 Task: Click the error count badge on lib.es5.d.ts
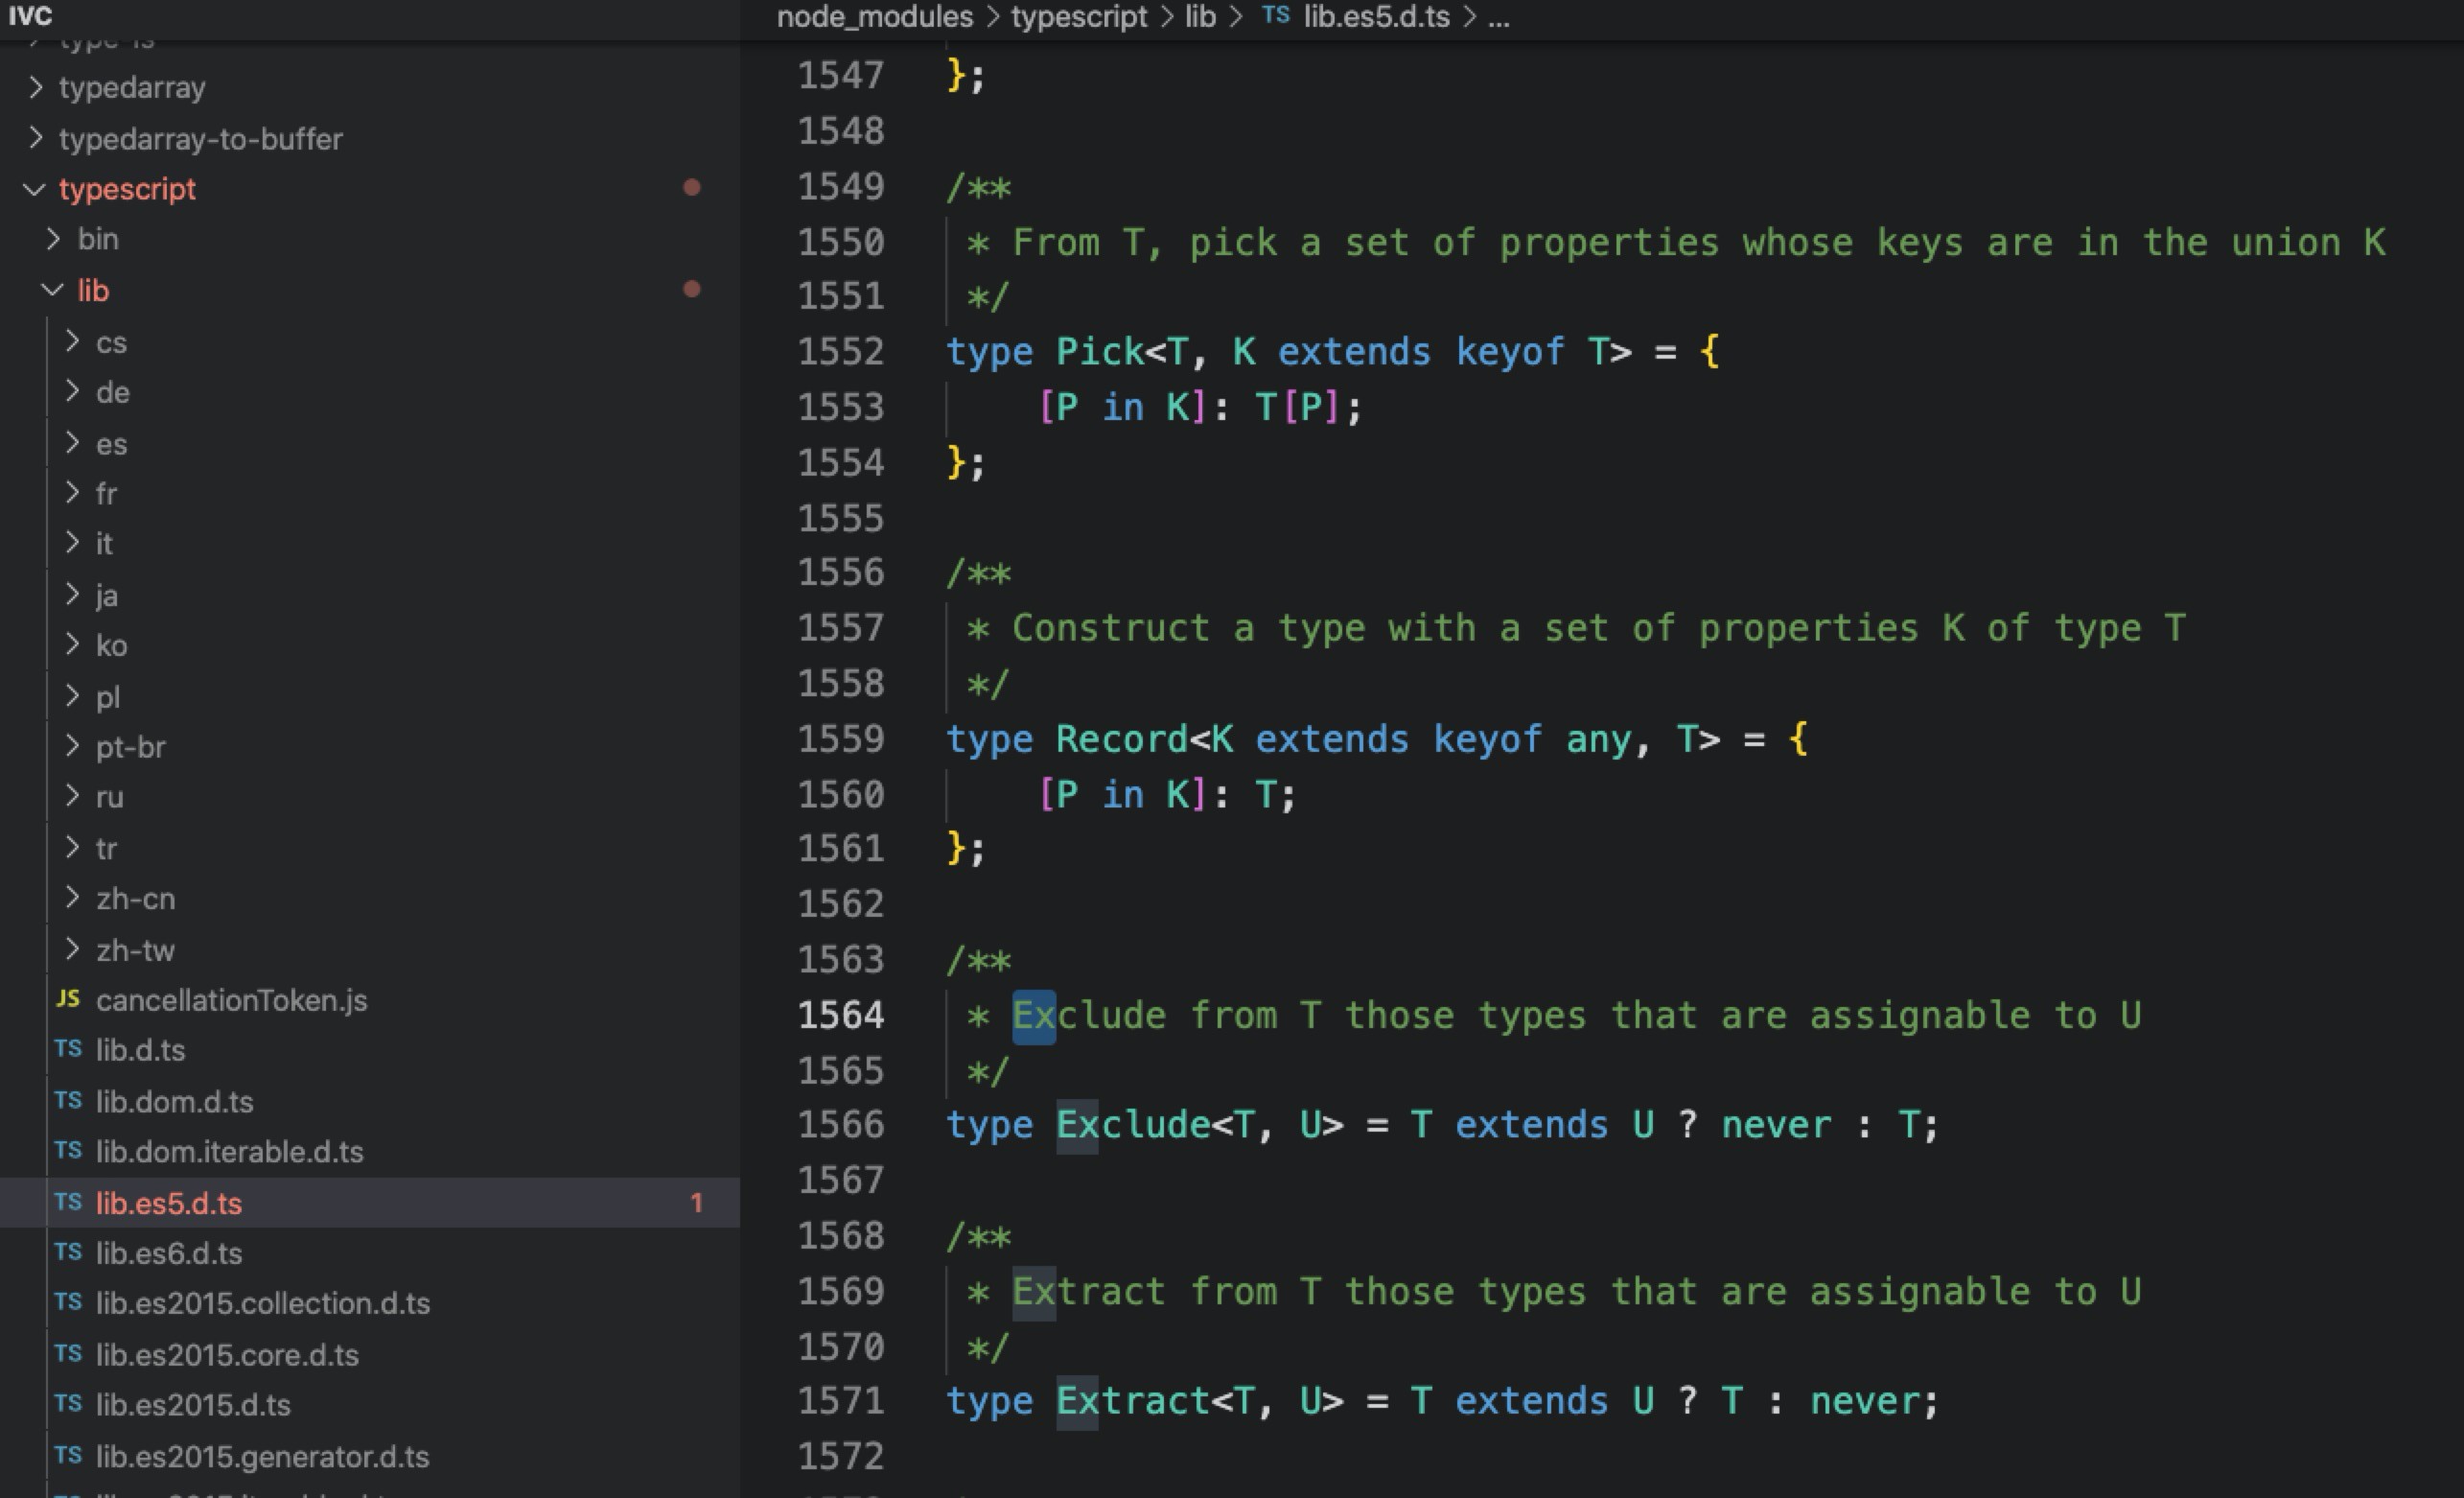[696, 1203]
